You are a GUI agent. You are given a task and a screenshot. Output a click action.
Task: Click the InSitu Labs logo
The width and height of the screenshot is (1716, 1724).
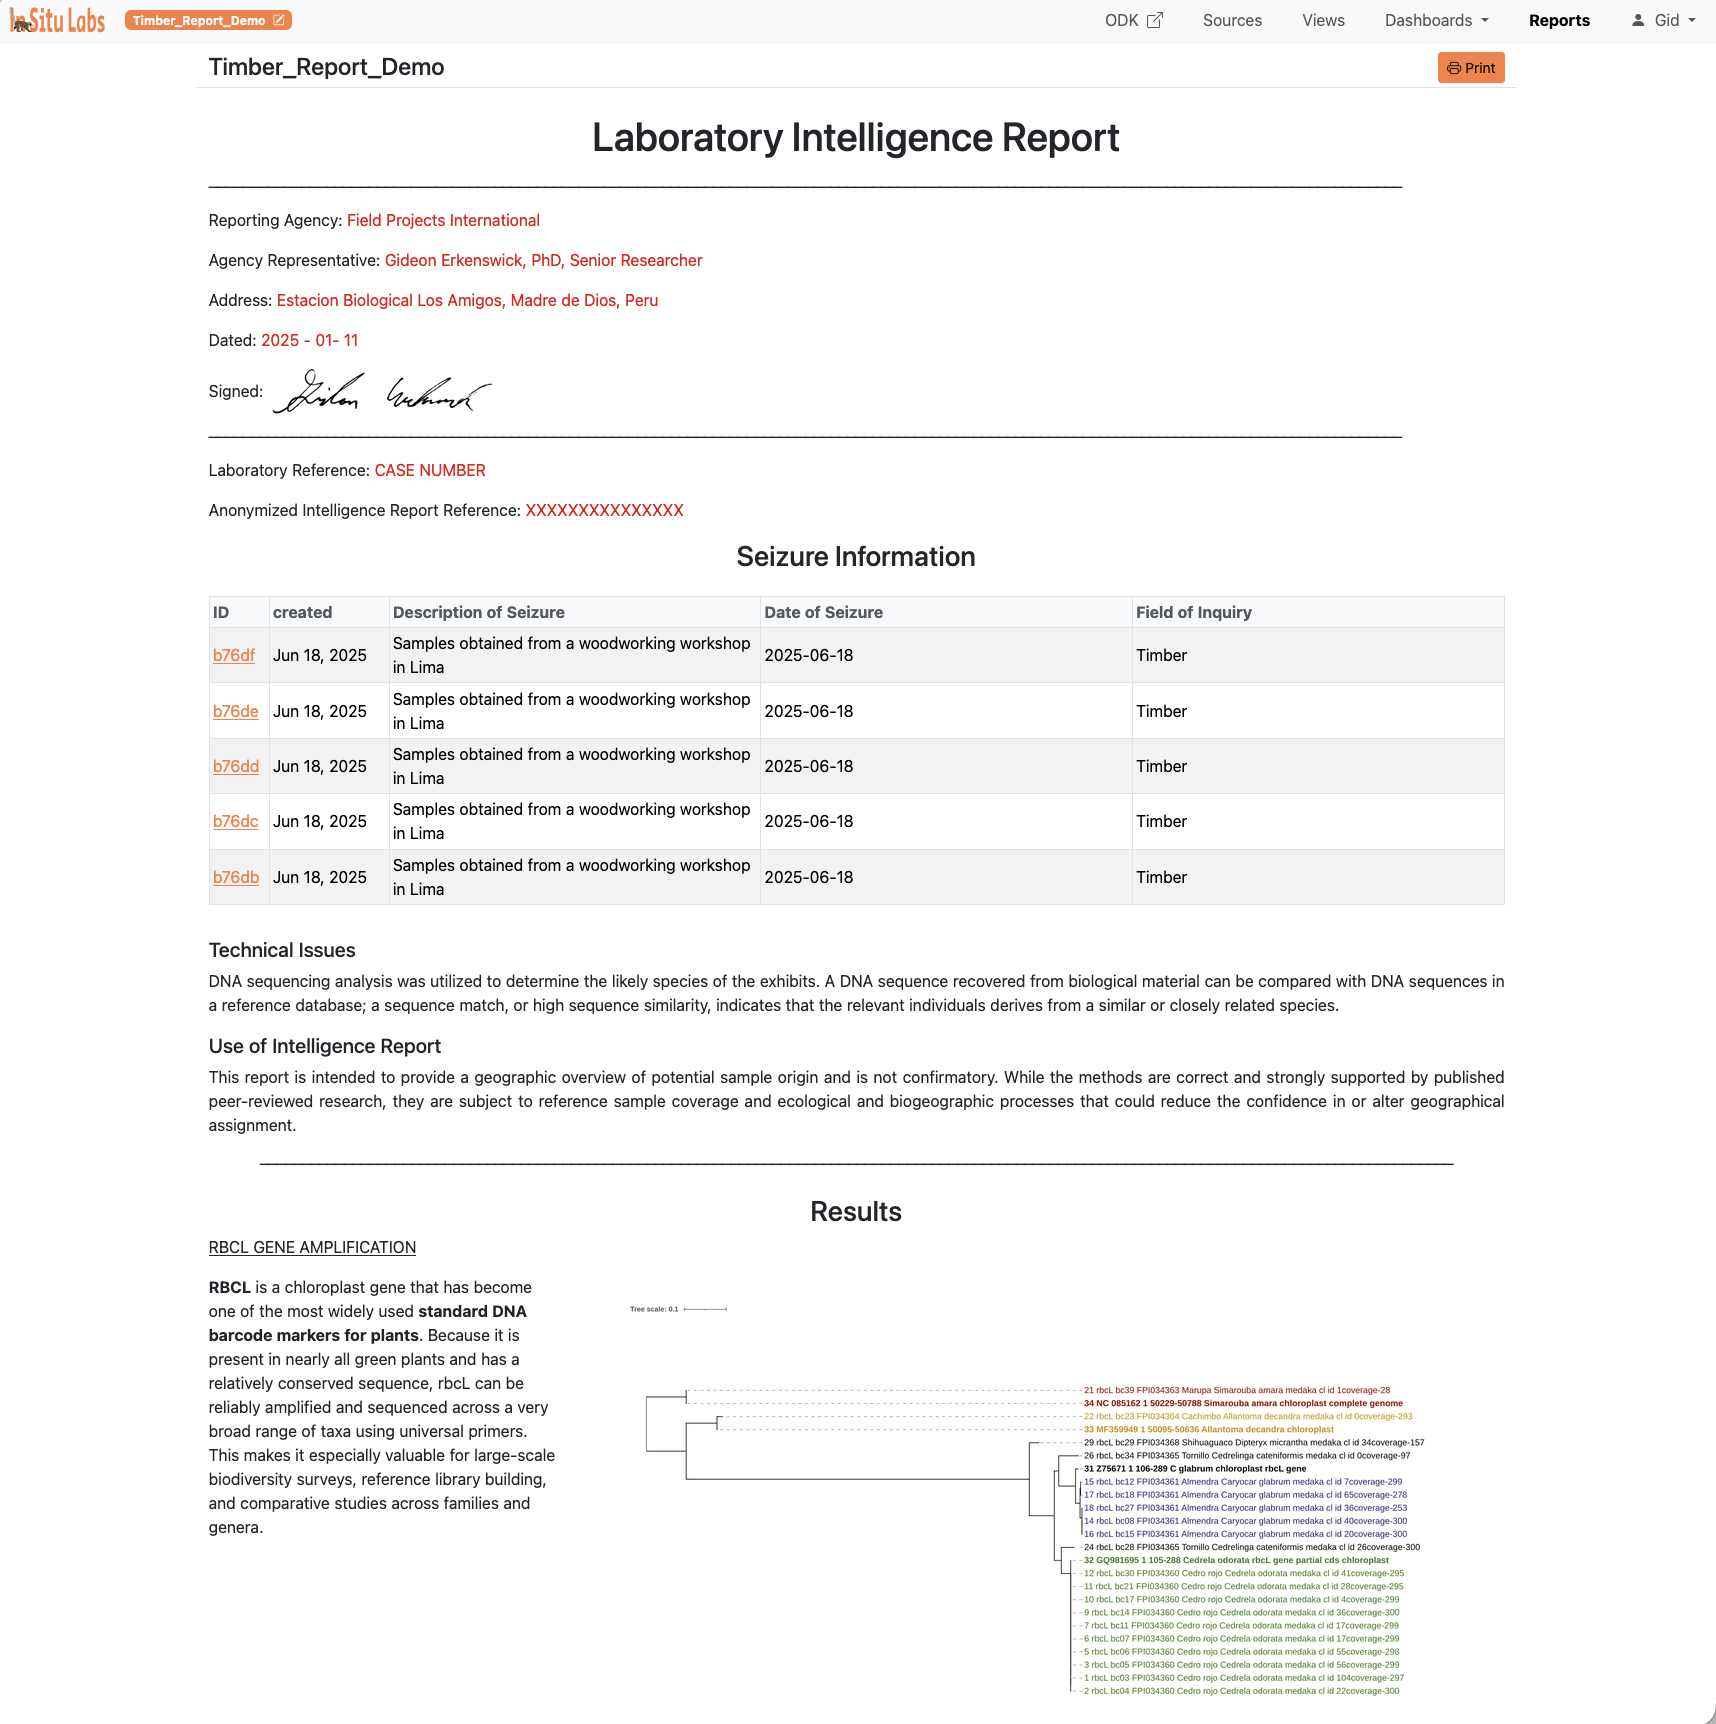[57, 20]
